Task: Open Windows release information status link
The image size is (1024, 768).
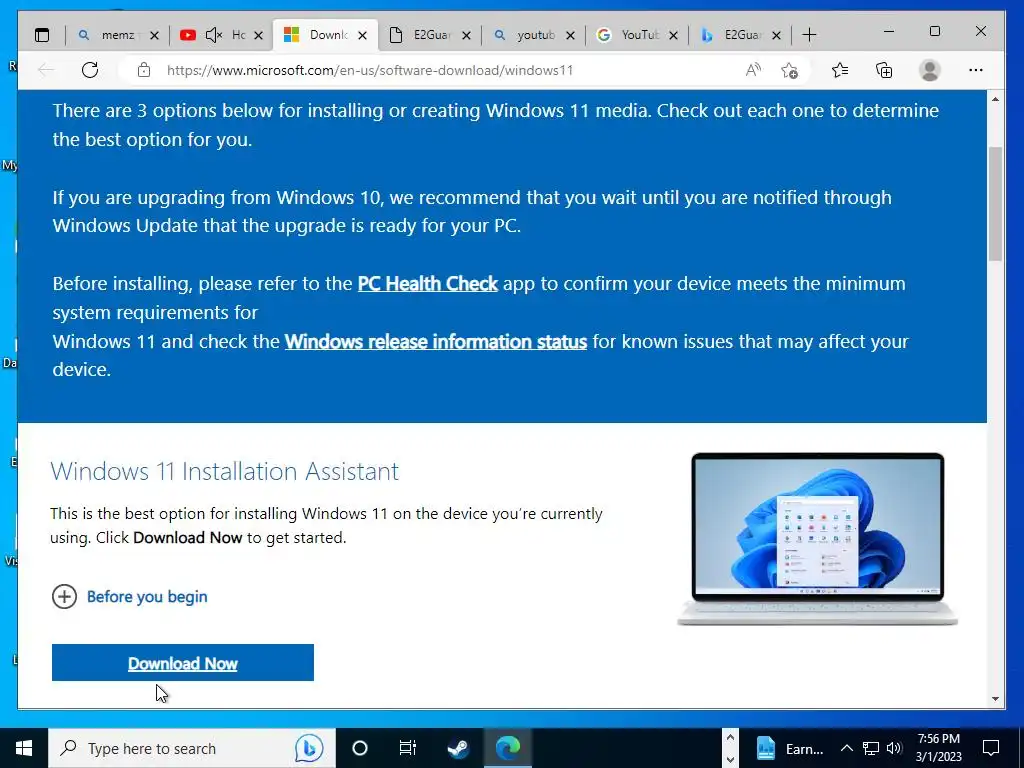Action: (x=436, y=341)
